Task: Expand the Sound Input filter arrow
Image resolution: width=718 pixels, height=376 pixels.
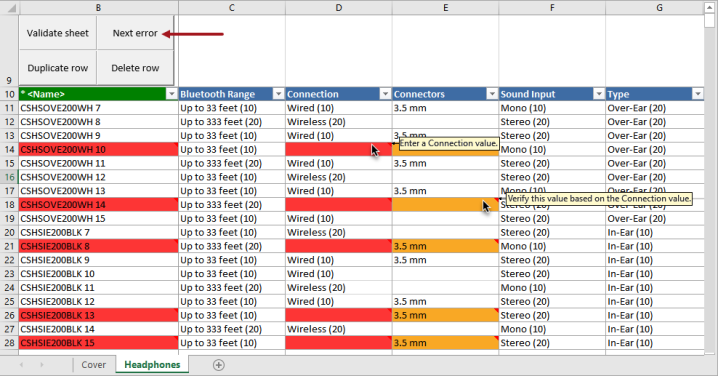Action: (x=598, y=94)
